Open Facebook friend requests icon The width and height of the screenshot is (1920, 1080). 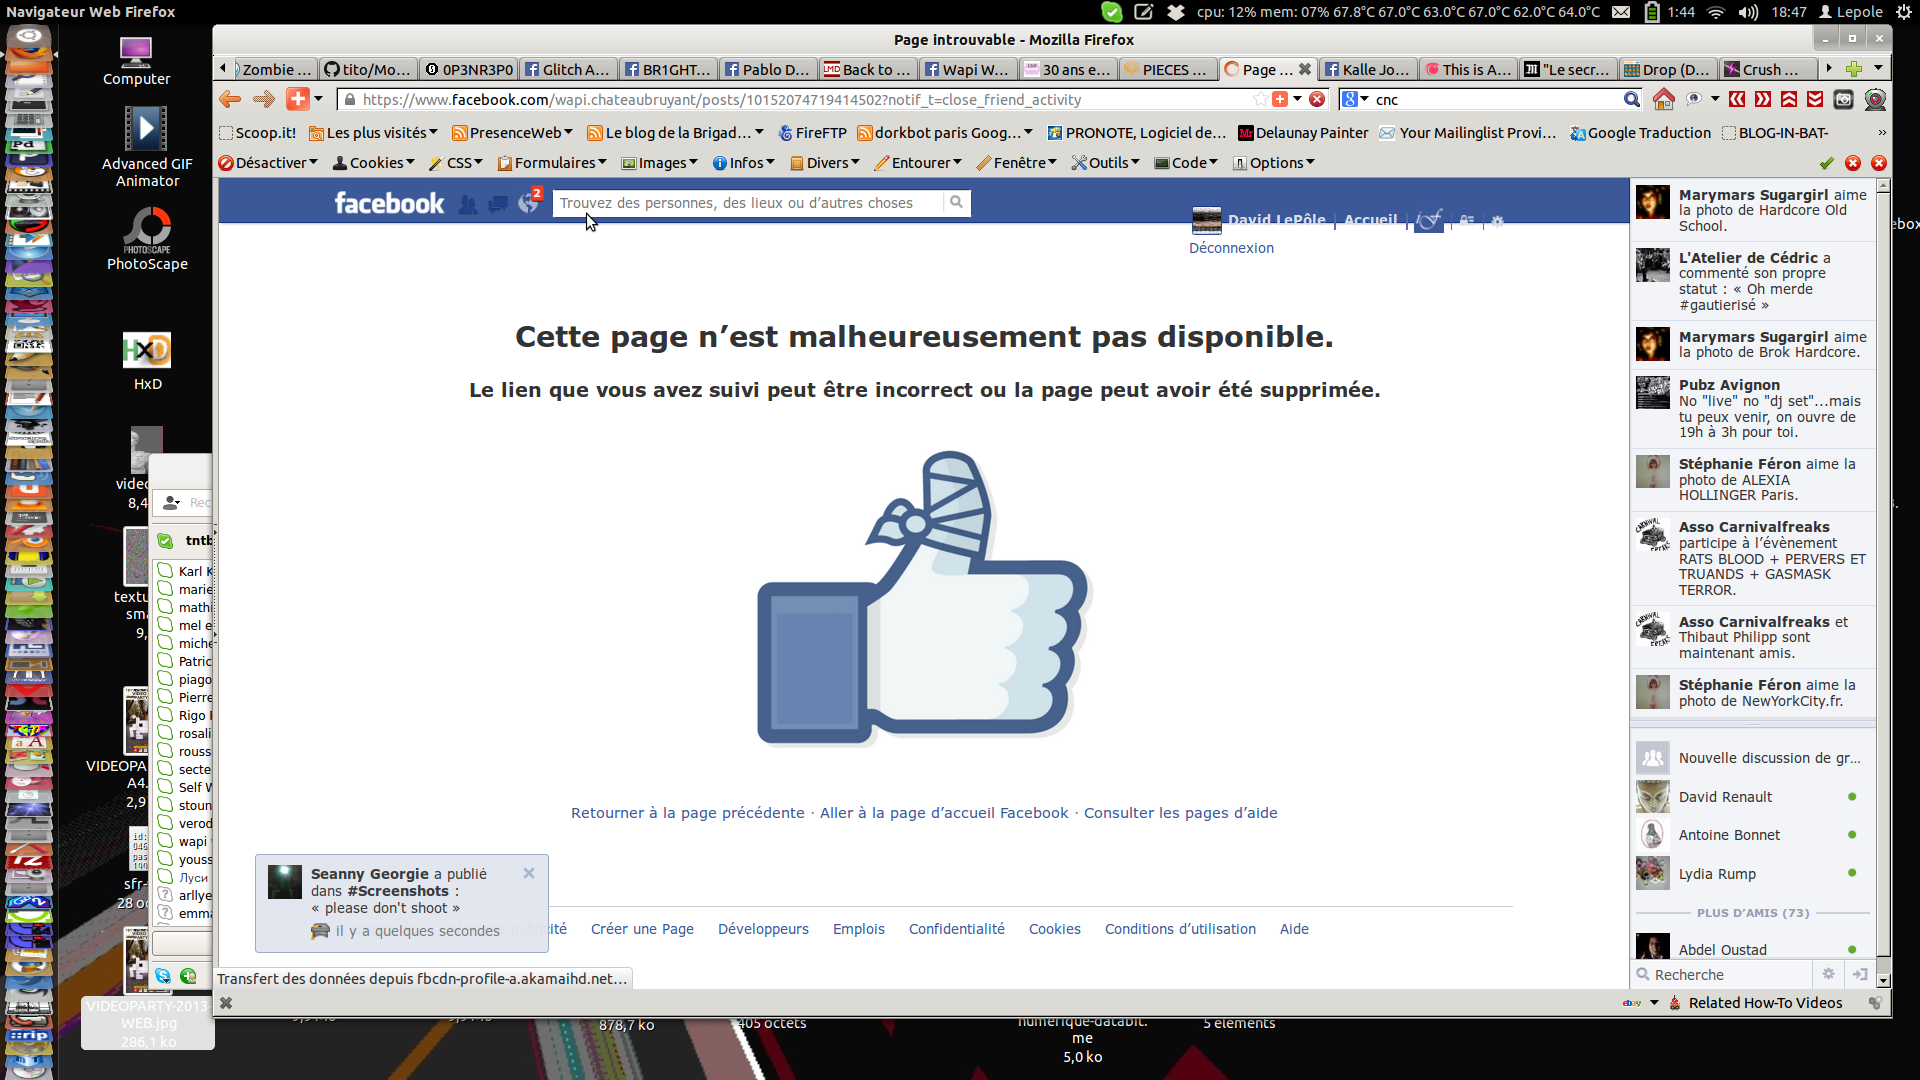click(x=467, y=204)
